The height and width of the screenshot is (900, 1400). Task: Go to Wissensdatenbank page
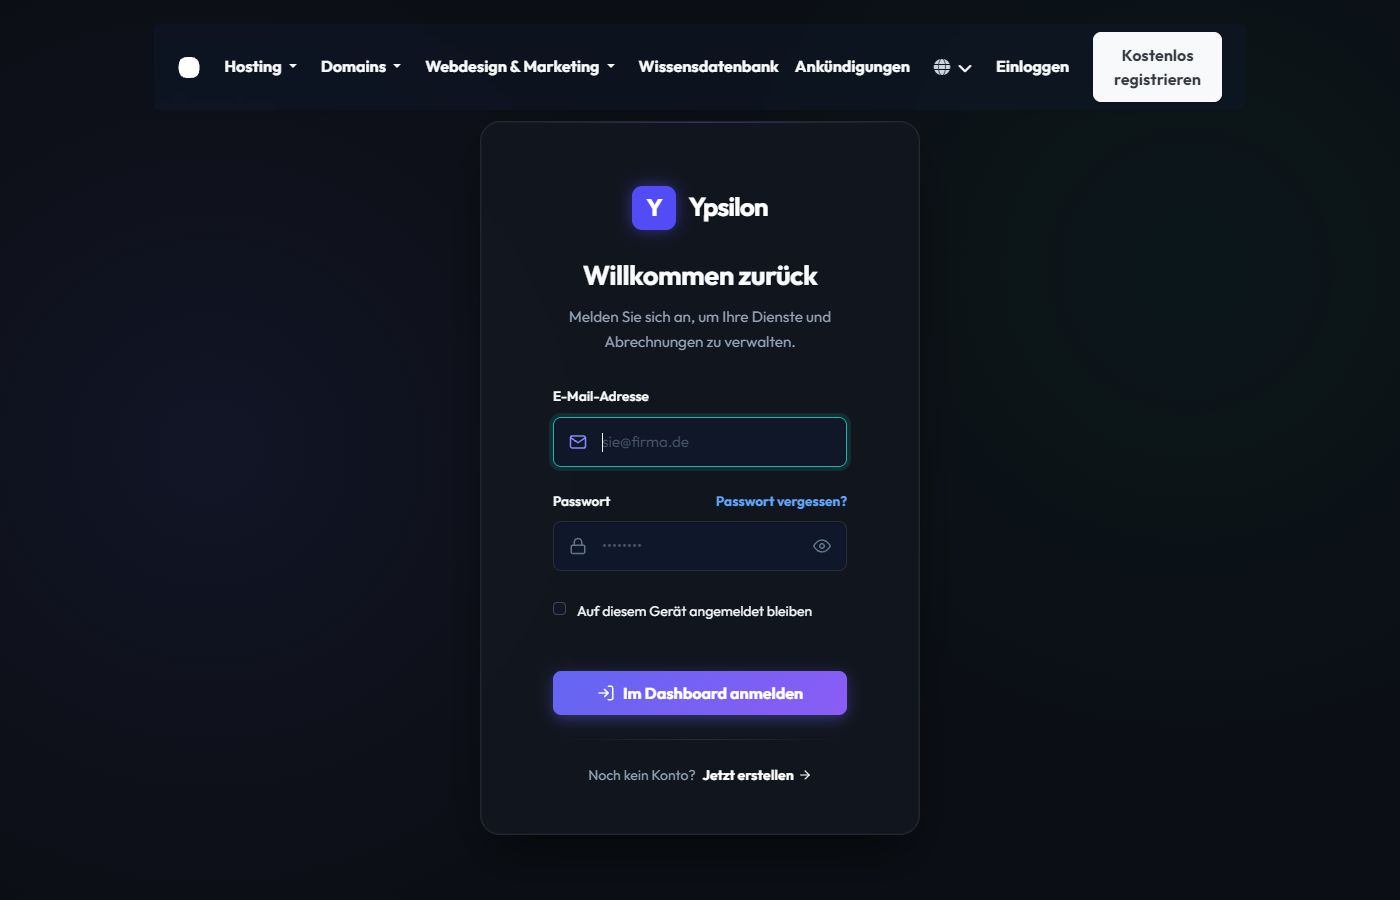(708, 67)
